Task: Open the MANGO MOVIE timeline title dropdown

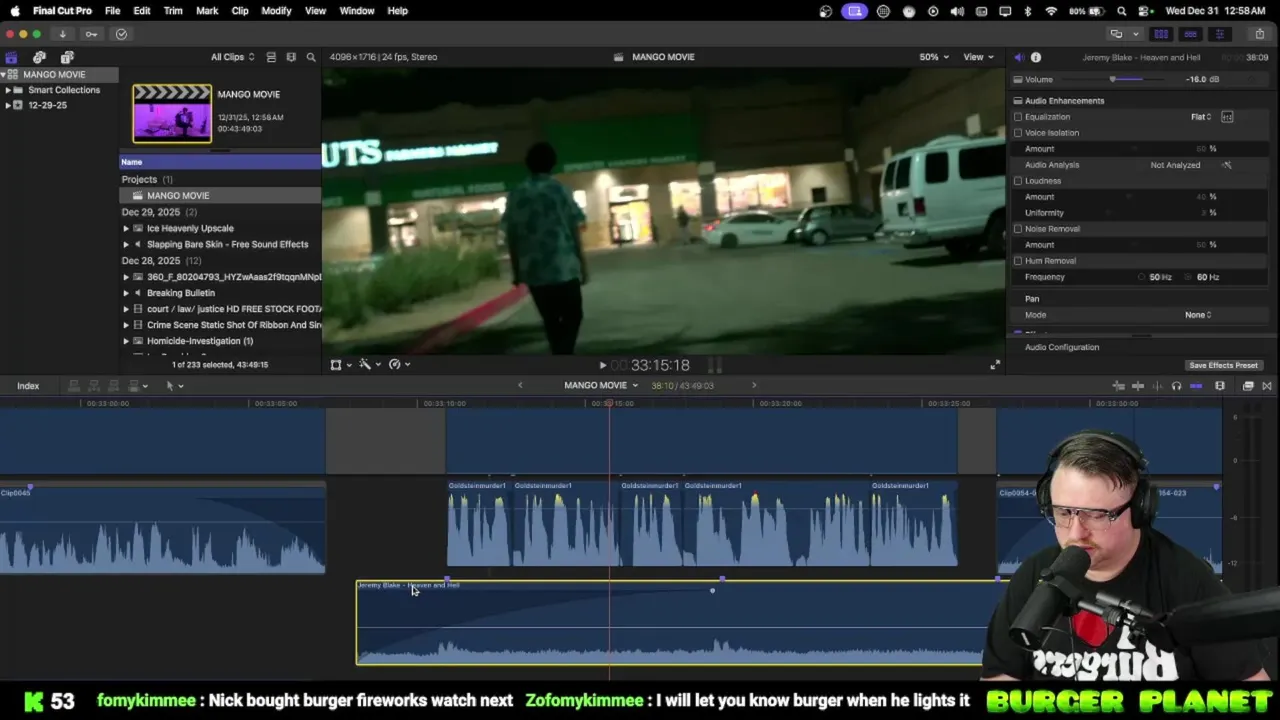Action: (601, 386)
